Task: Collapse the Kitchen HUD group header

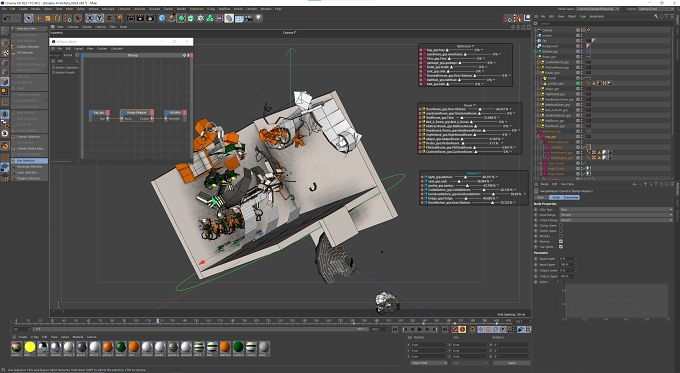Action: (473, 173)
